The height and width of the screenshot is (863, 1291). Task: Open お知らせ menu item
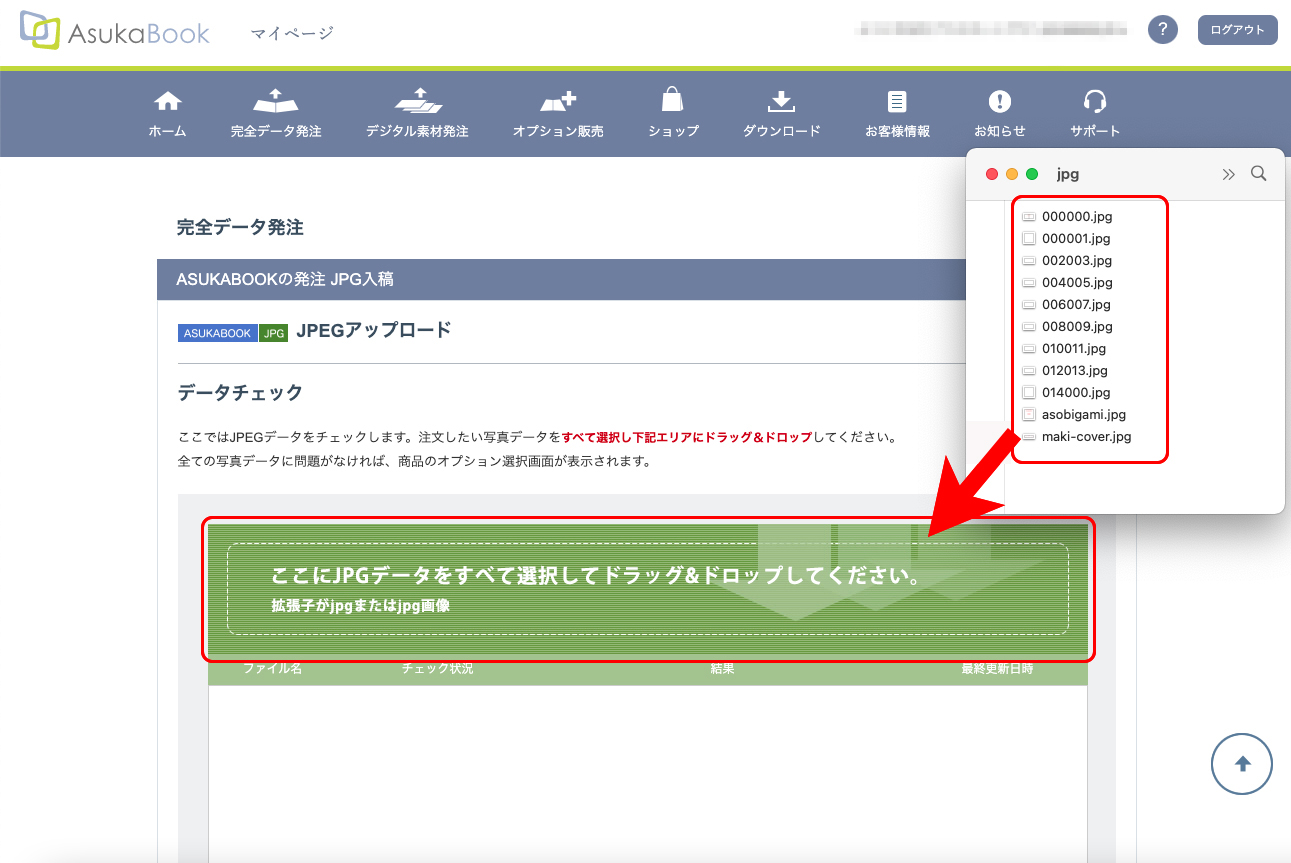pyautogui.click(x=1000, y=114)
